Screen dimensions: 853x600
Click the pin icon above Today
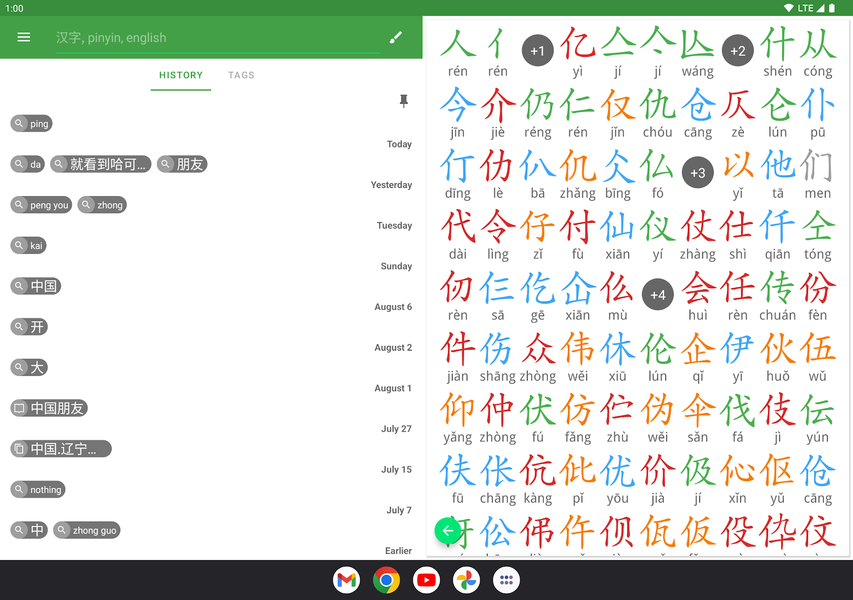click(x=403, y=101)
